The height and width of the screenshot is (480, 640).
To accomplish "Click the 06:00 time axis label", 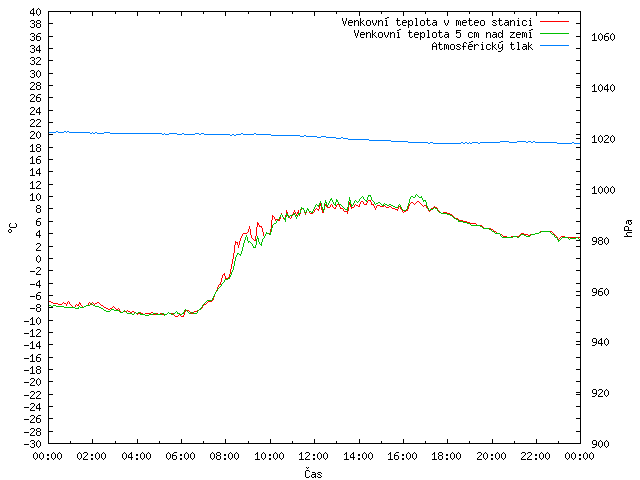I will tap(180, 456).
